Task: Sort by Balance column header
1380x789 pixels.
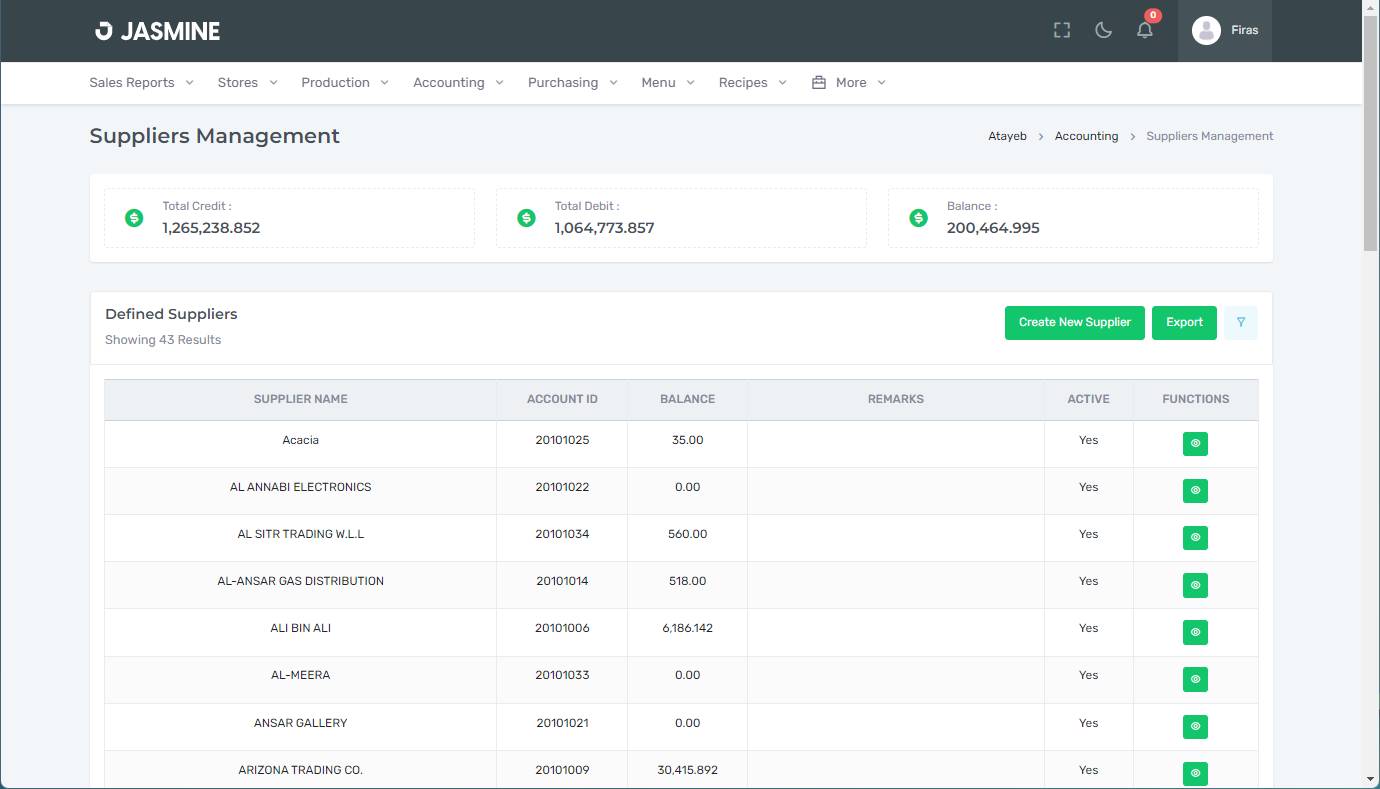Action: tap(687, 399)
